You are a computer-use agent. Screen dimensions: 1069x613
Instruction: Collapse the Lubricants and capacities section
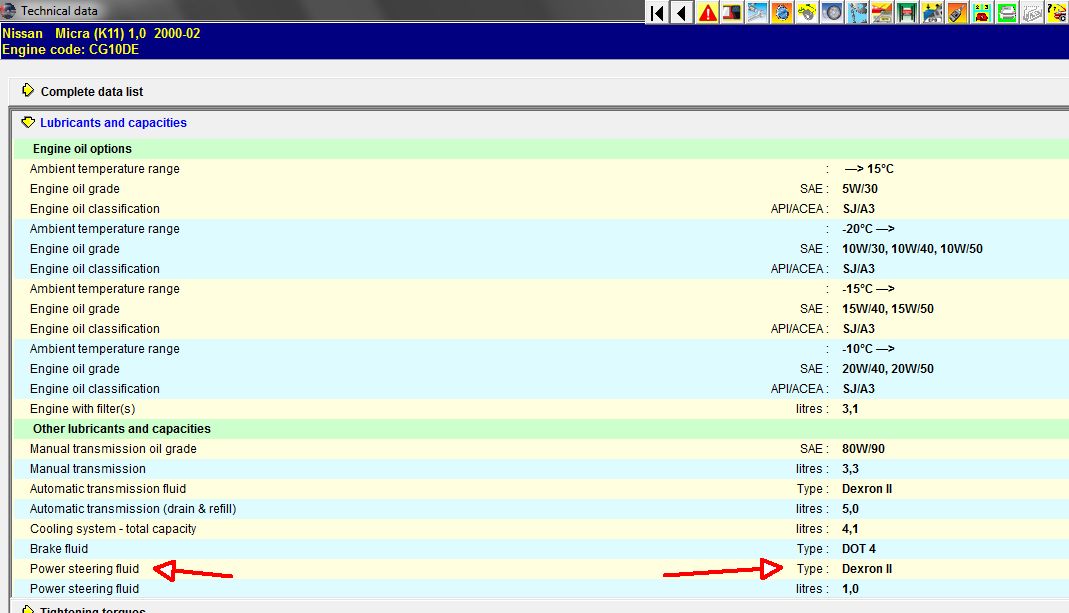coord(27,122)
